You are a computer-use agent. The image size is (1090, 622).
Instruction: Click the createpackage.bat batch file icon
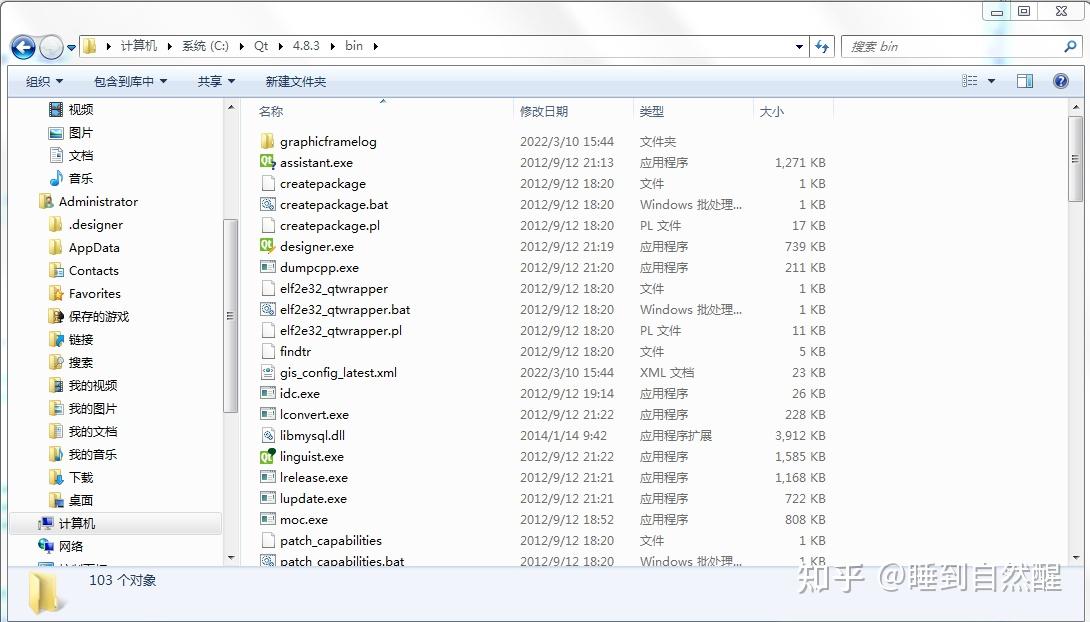(267, 204)
